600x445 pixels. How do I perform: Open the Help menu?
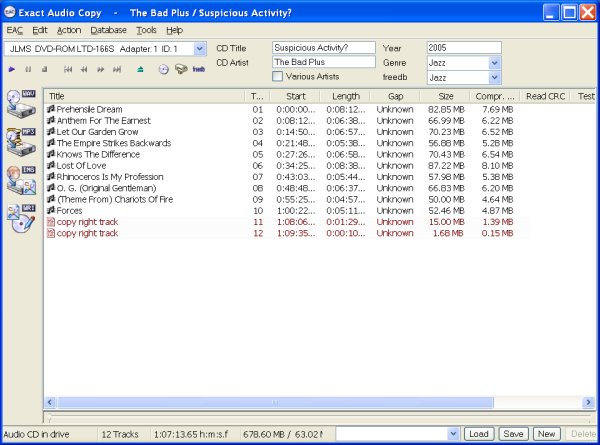pyautogui.click(x=174, y=30)
